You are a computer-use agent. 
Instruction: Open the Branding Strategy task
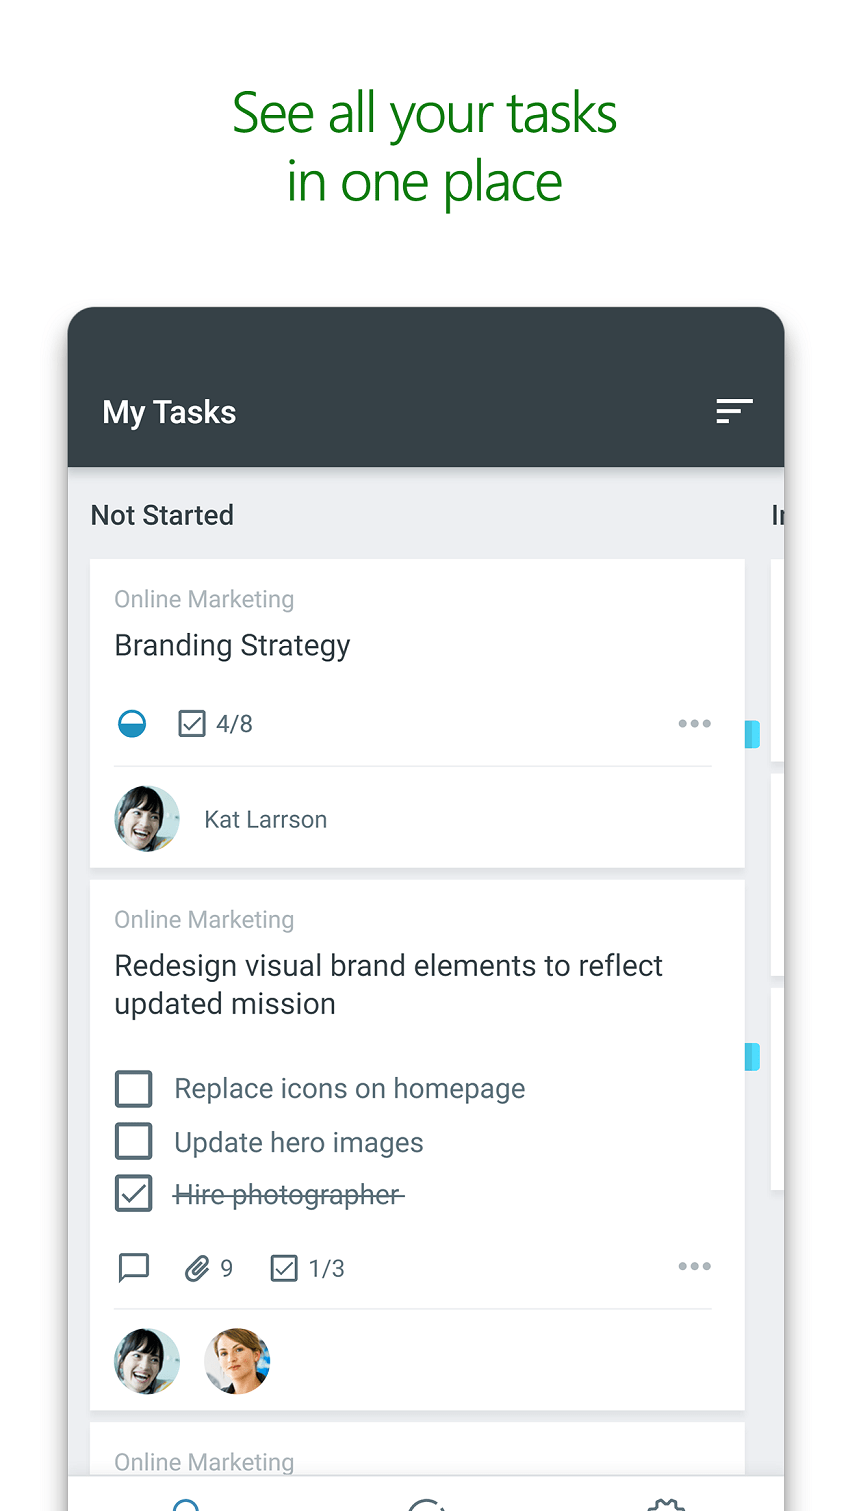pos(232,646)
